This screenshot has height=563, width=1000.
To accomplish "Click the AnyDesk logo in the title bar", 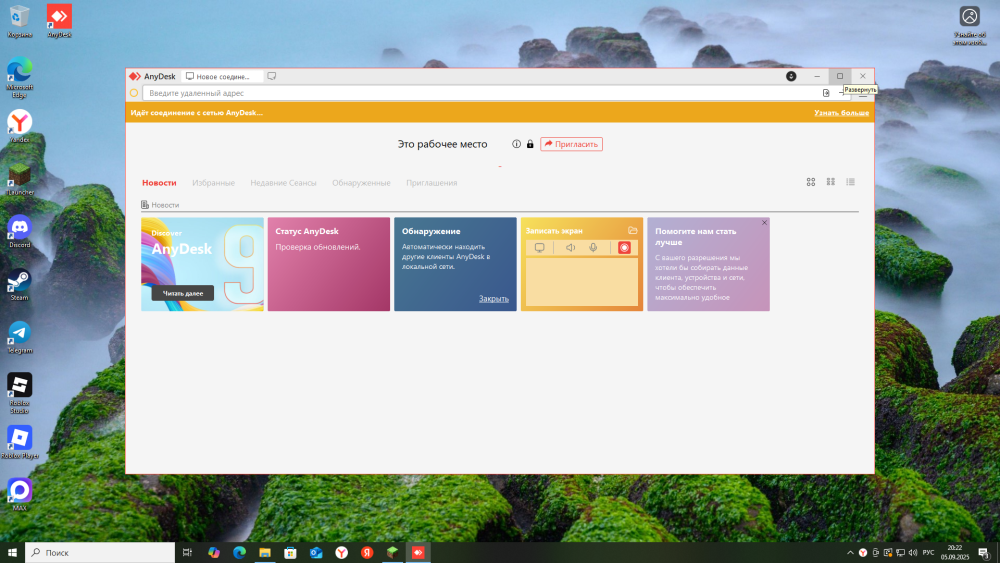I will [x=135, y=76].
